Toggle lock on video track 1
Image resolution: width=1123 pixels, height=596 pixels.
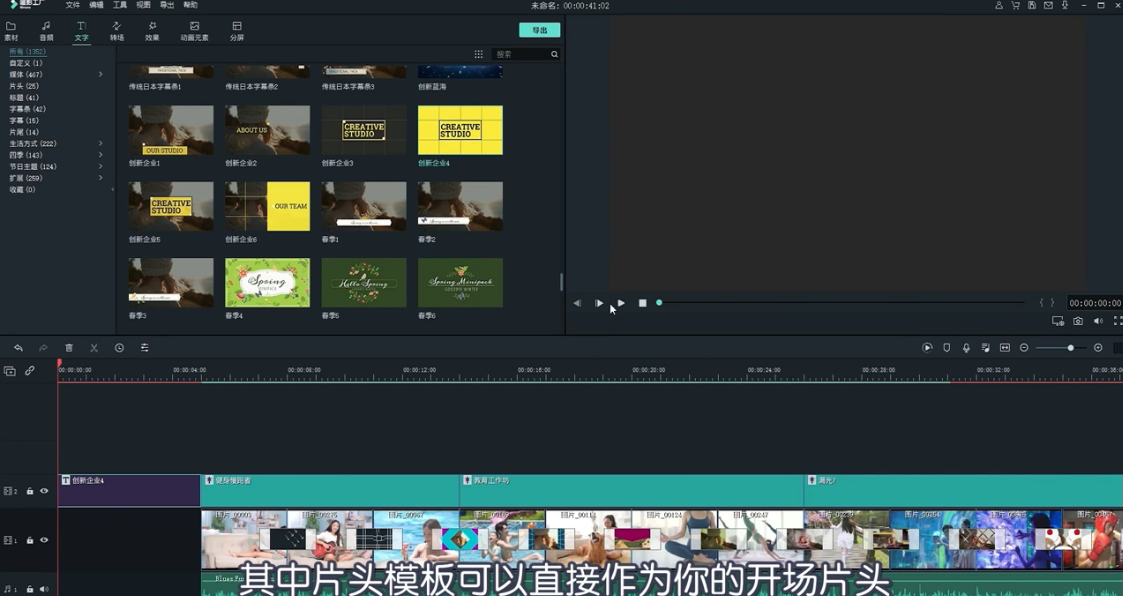(x=30, y=540)
